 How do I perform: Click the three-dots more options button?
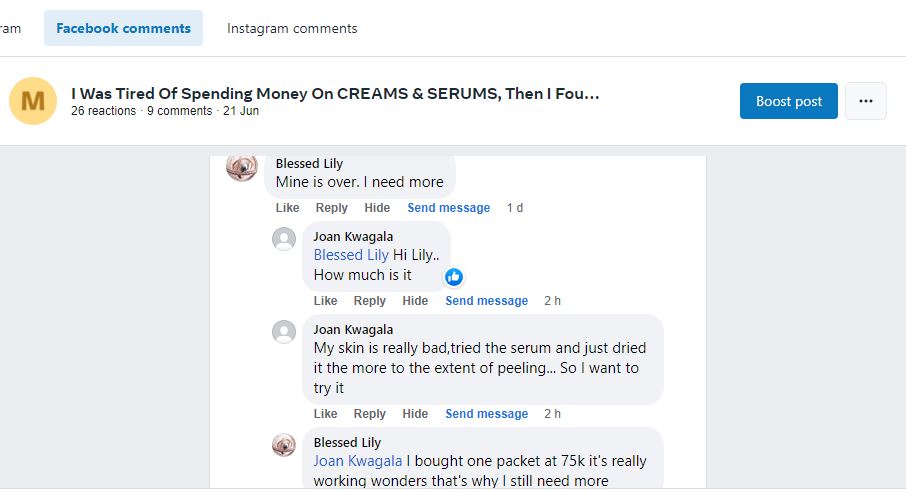[x=865, y=101]
